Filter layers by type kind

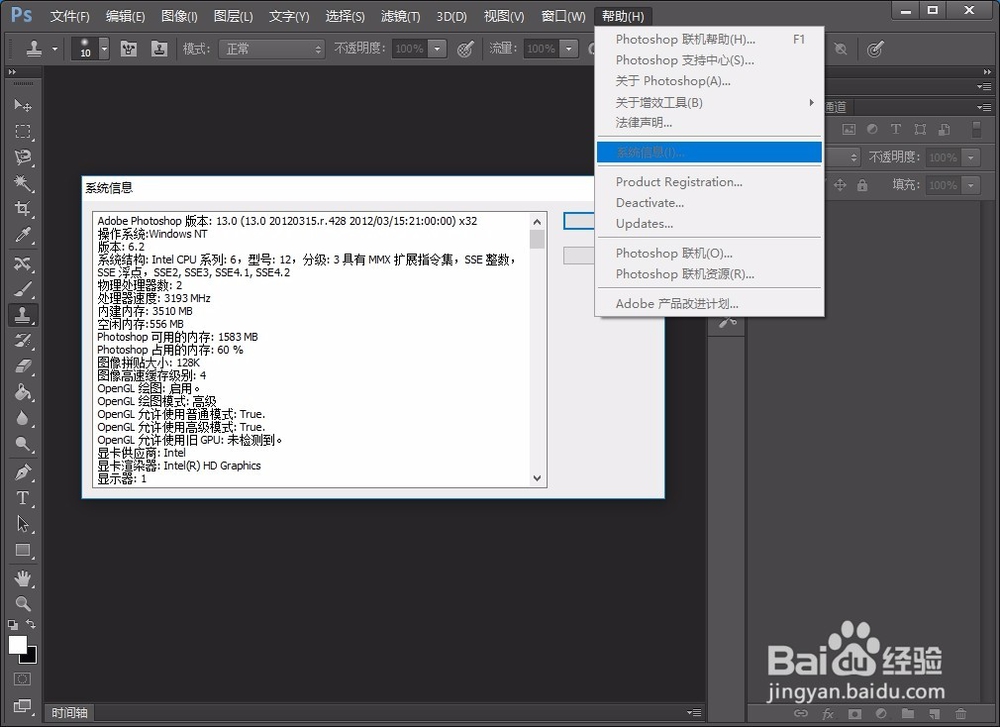coord(895,129)
